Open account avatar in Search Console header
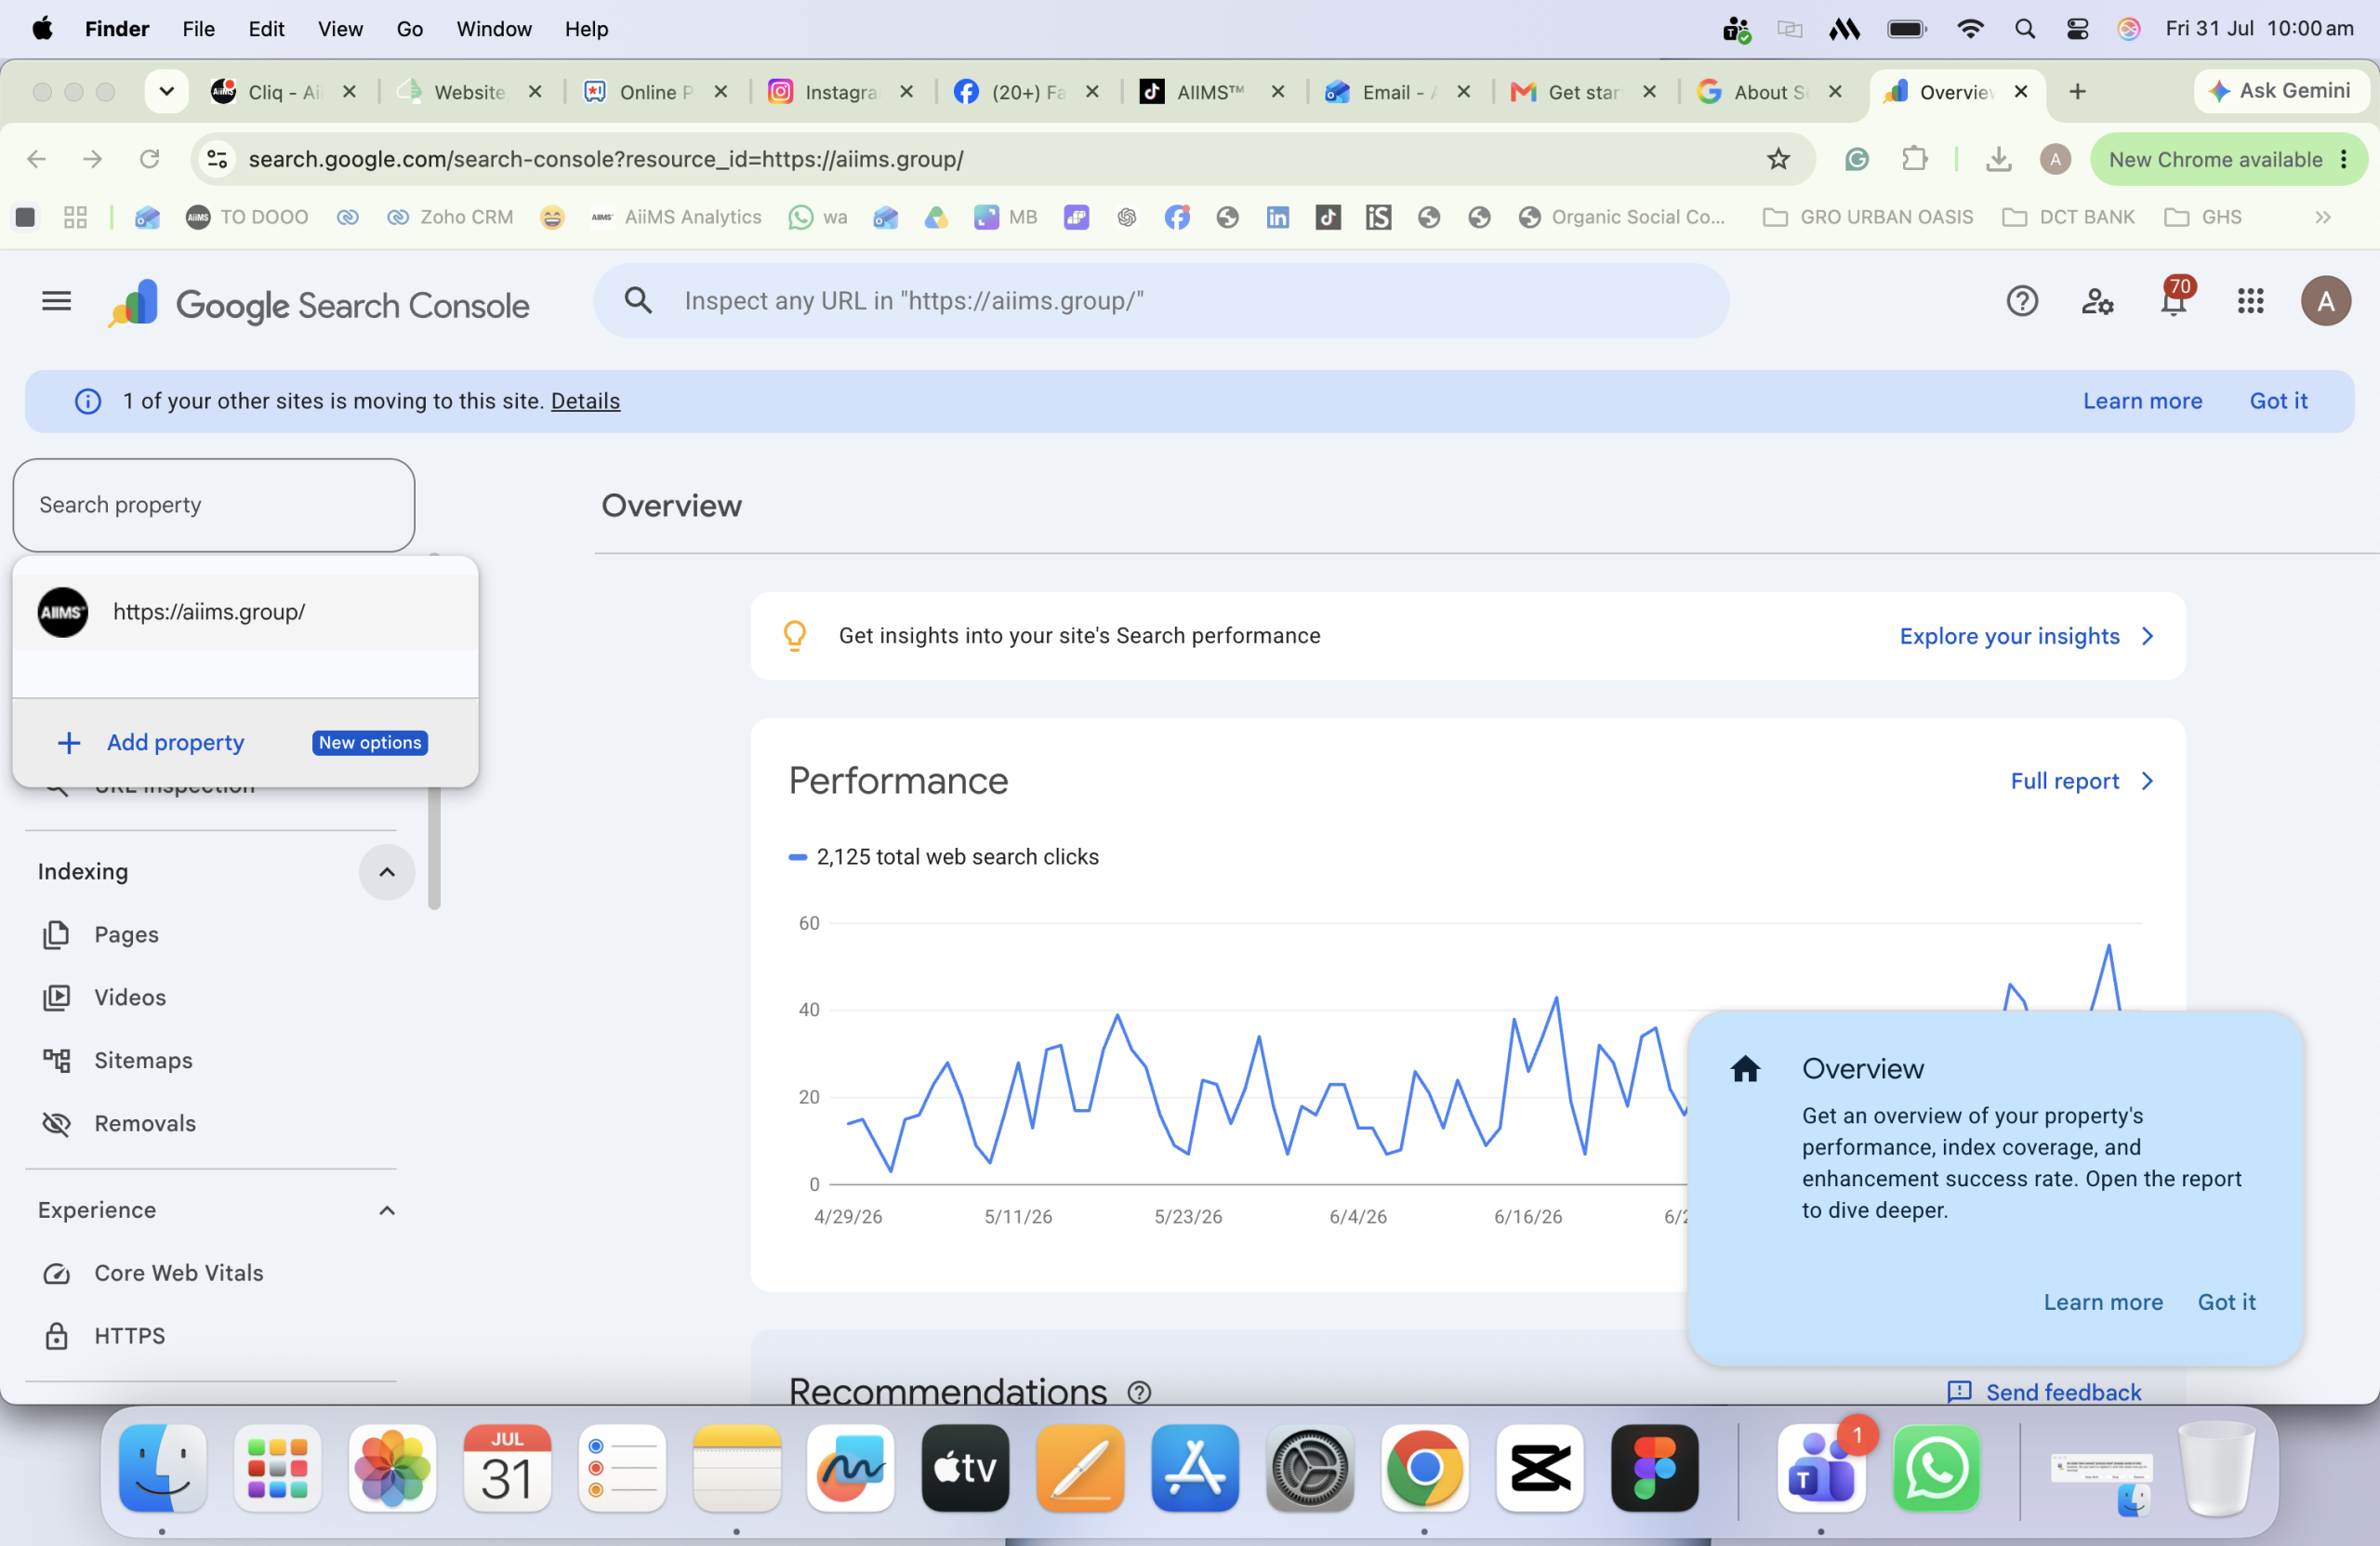This screenshot has height=1546, width=2380. 2326,301
